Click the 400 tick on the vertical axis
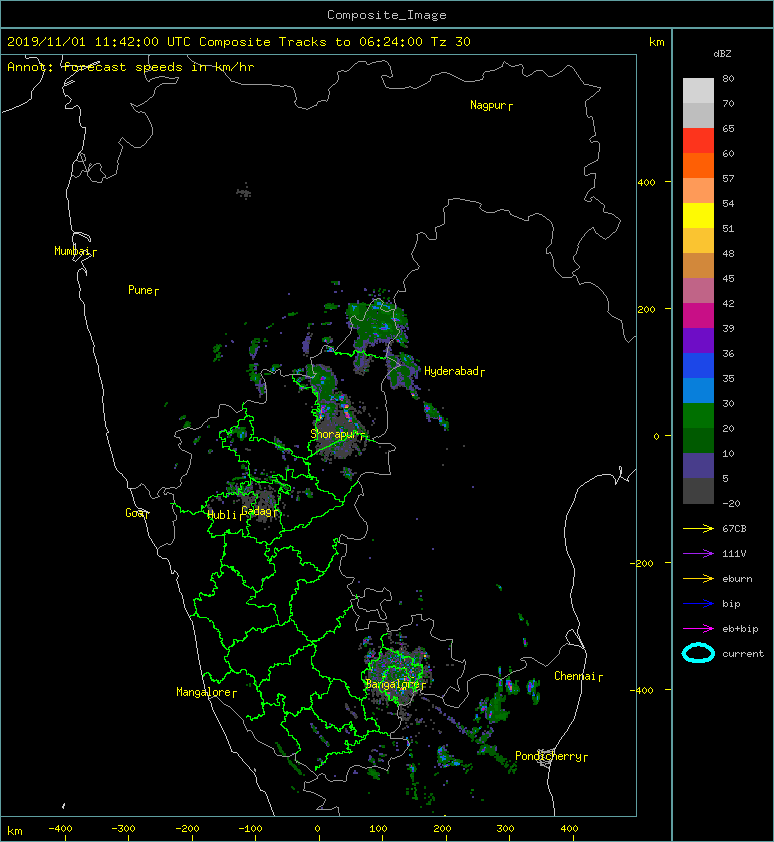 pos(646,182)
